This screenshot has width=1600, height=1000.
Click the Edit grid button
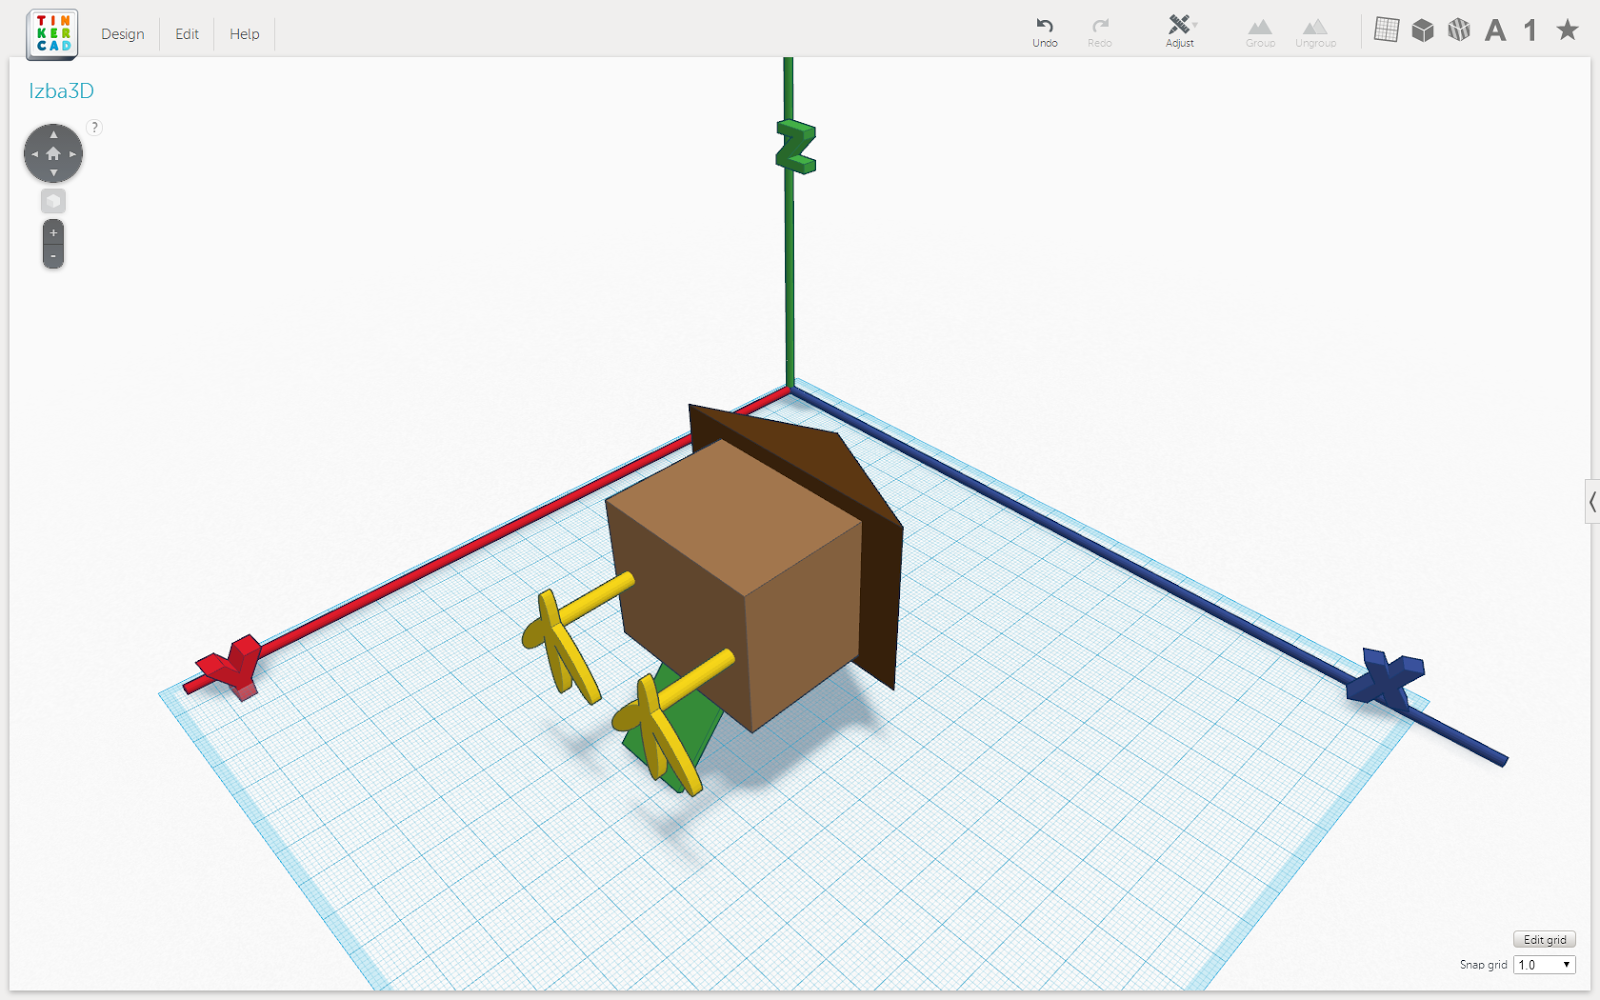[x=1544, y=940]
